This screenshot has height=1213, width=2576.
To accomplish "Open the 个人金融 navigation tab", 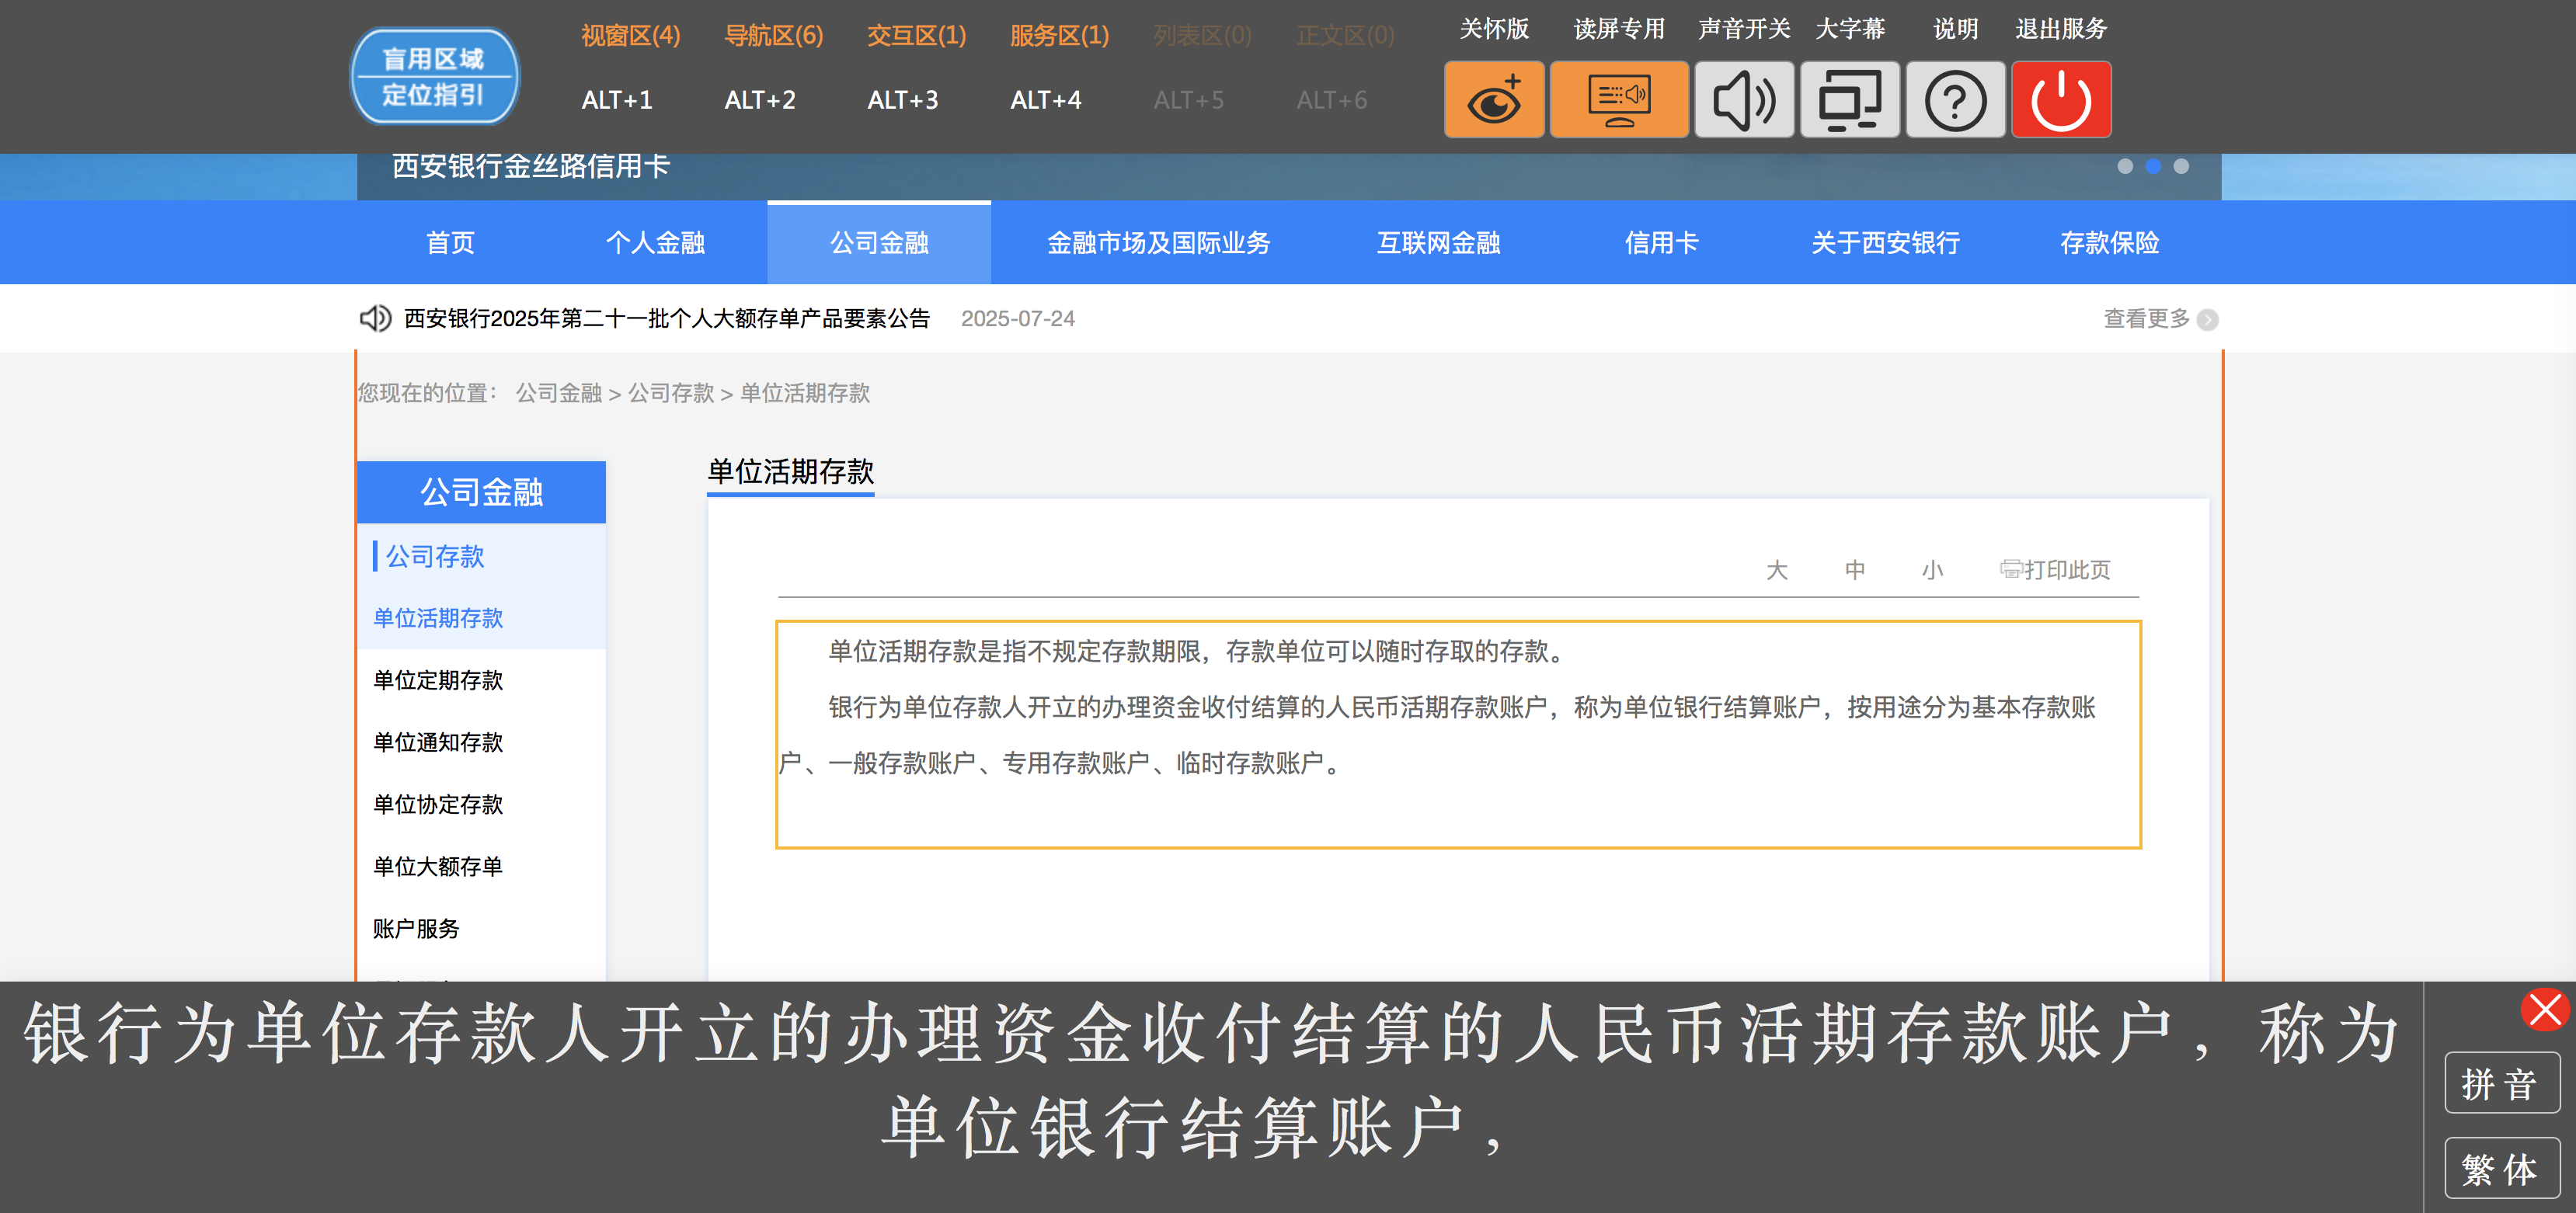I will [655, 243].
